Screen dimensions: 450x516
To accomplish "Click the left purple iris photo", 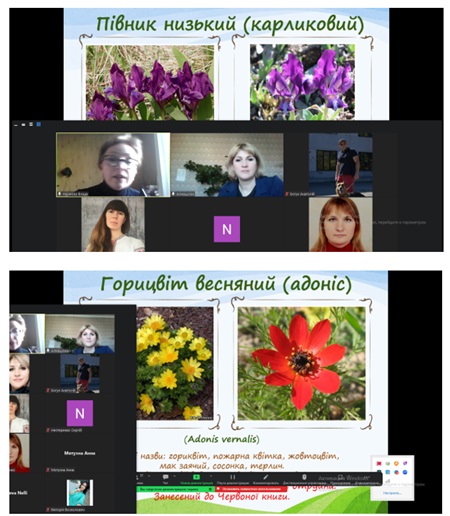I will 150,82.
